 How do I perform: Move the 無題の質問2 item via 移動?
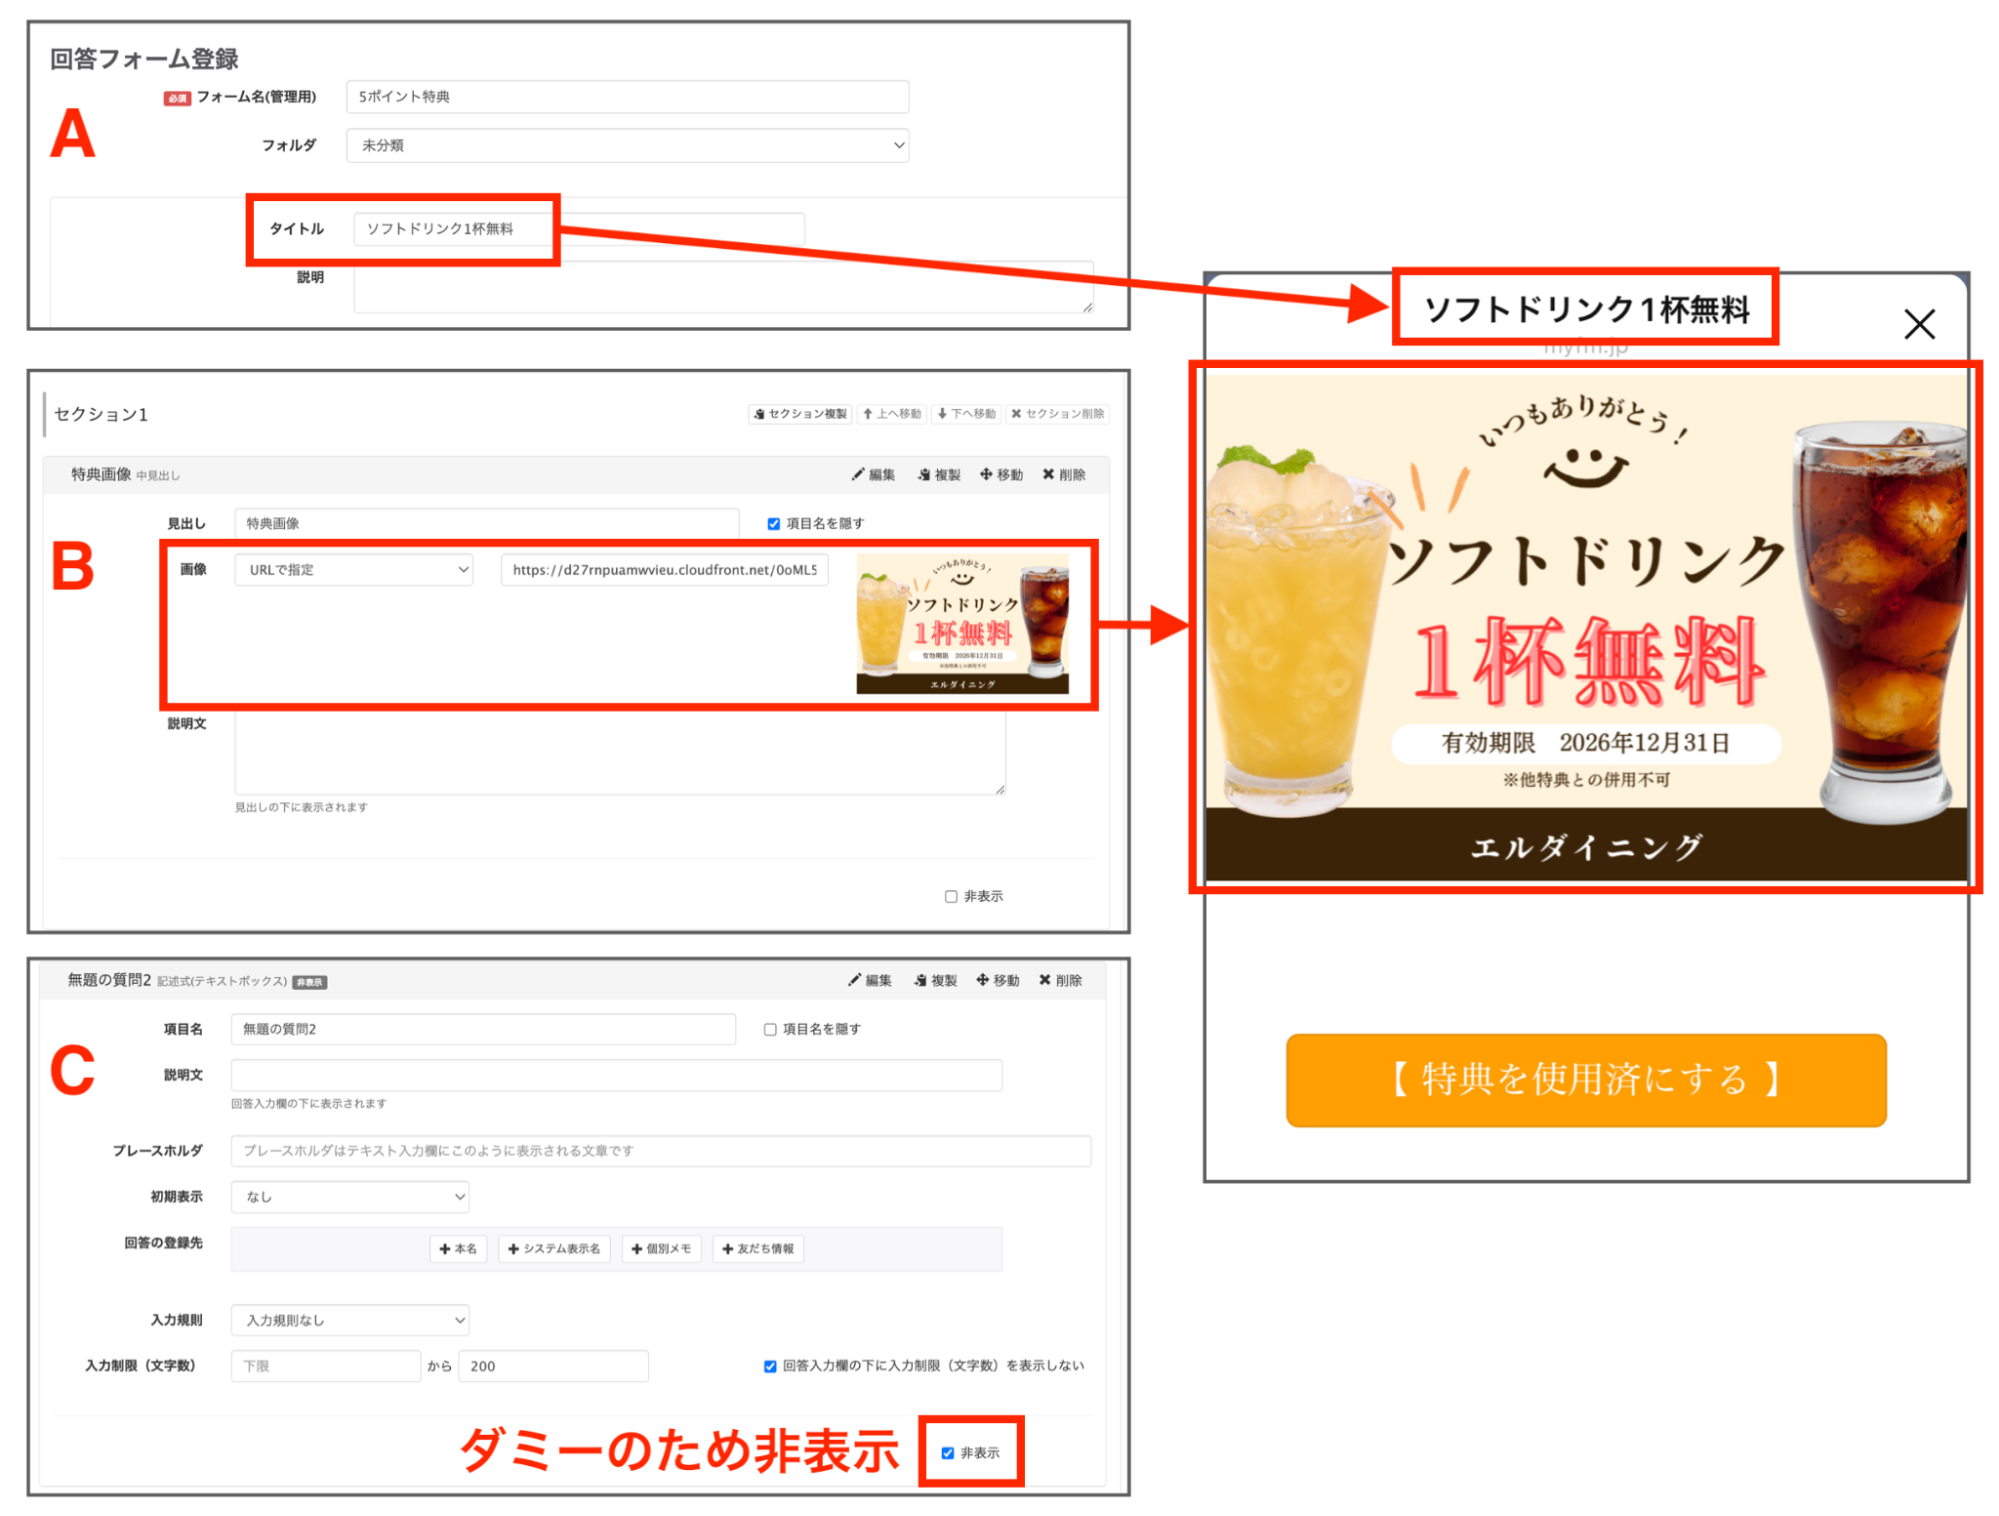coord(998,980)
